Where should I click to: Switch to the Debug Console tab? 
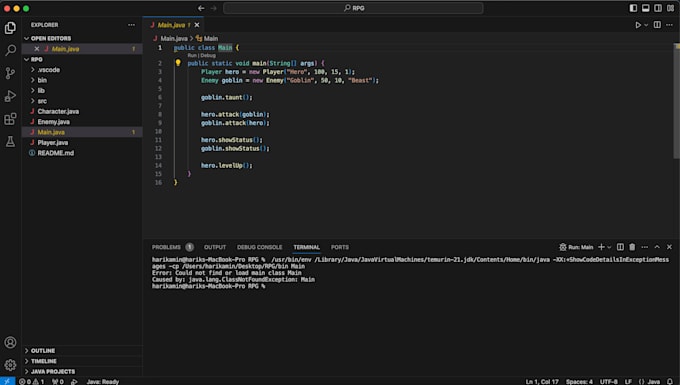[259, 247]
